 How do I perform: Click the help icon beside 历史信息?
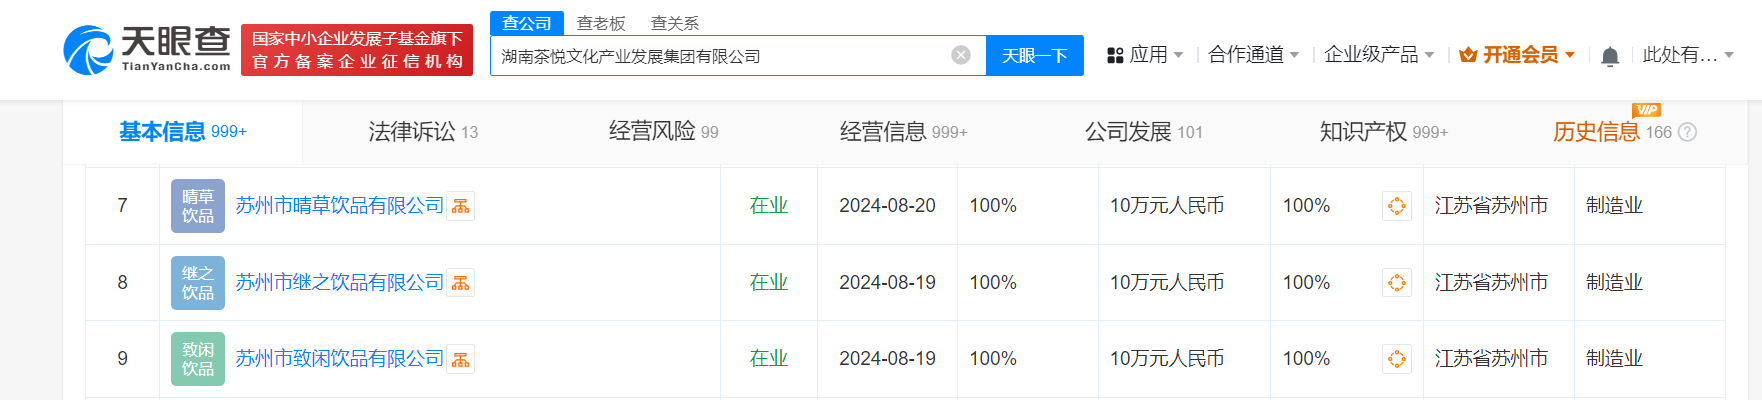pyautogui.click(x=1687, y=132)
